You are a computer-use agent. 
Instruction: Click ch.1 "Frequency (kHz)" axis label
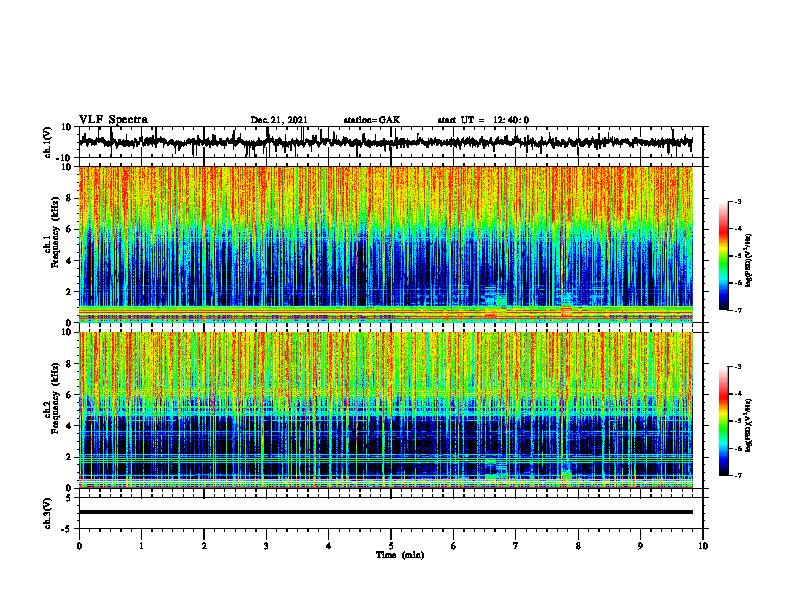coord(56,232)
